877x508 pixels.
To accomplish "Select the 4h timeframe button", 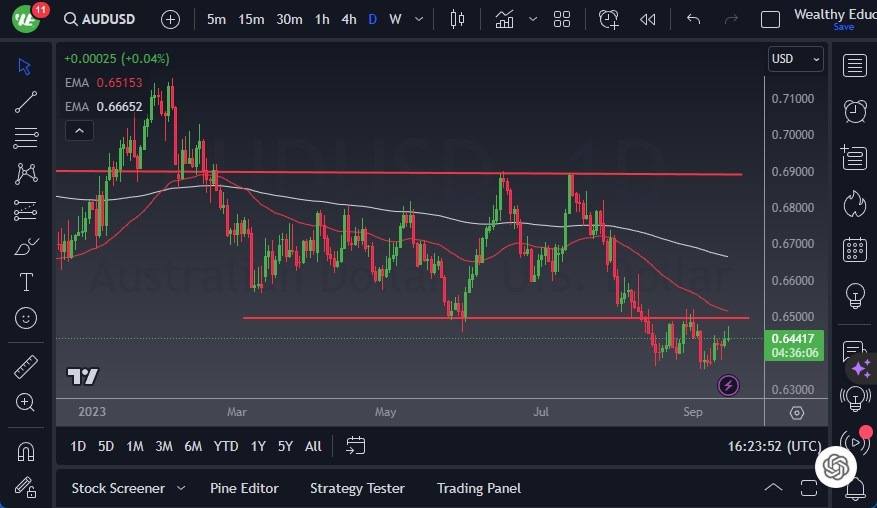I will (348, 19).
